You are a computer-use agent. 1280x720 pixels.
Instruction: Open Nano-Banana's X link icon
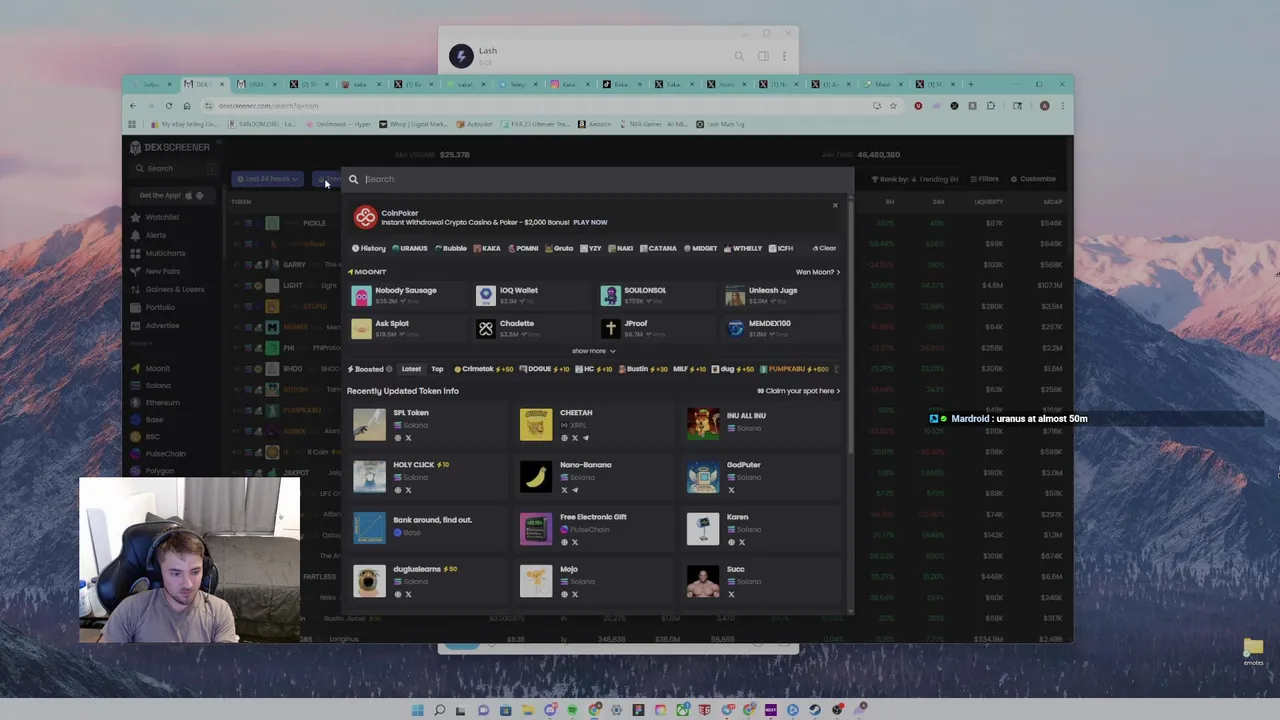click(x=563, y=490)
